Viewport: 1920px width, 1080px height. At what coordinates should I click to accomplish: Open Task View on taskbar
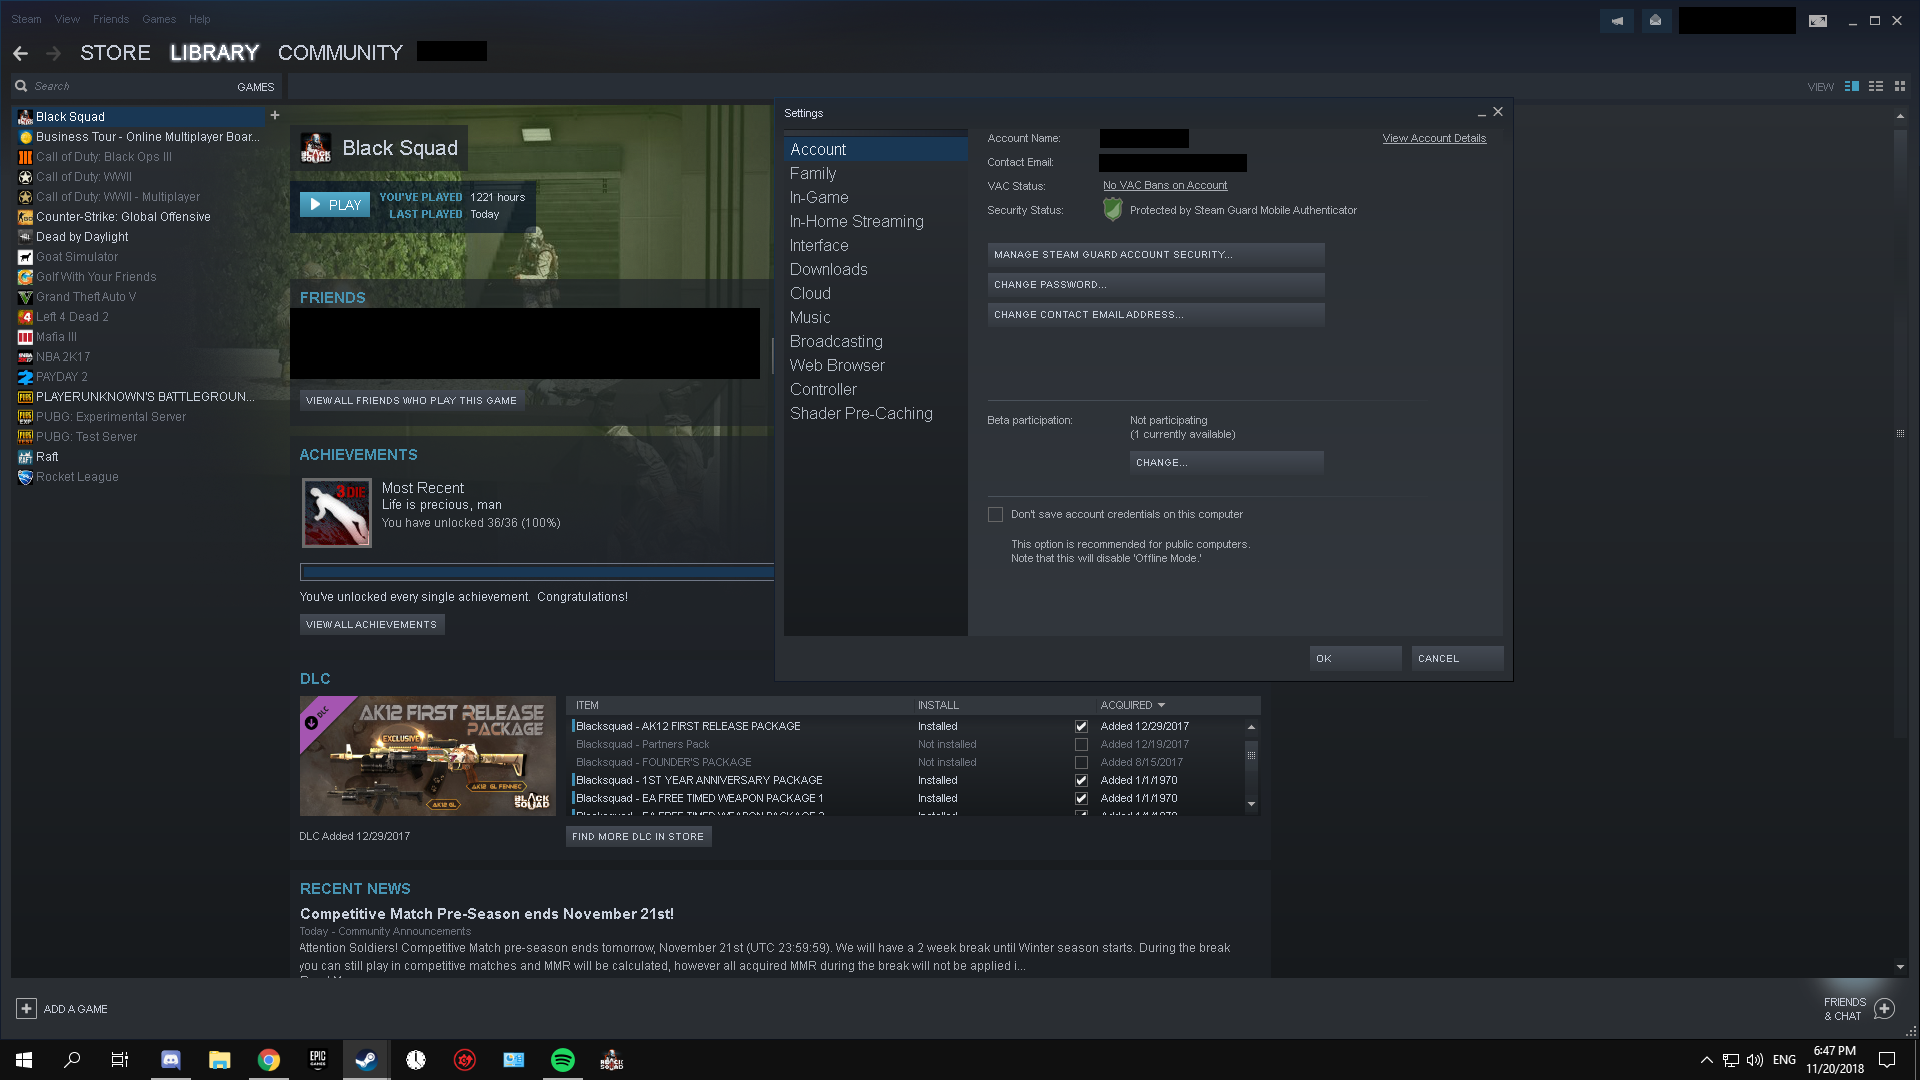[x=120, y=1060]
